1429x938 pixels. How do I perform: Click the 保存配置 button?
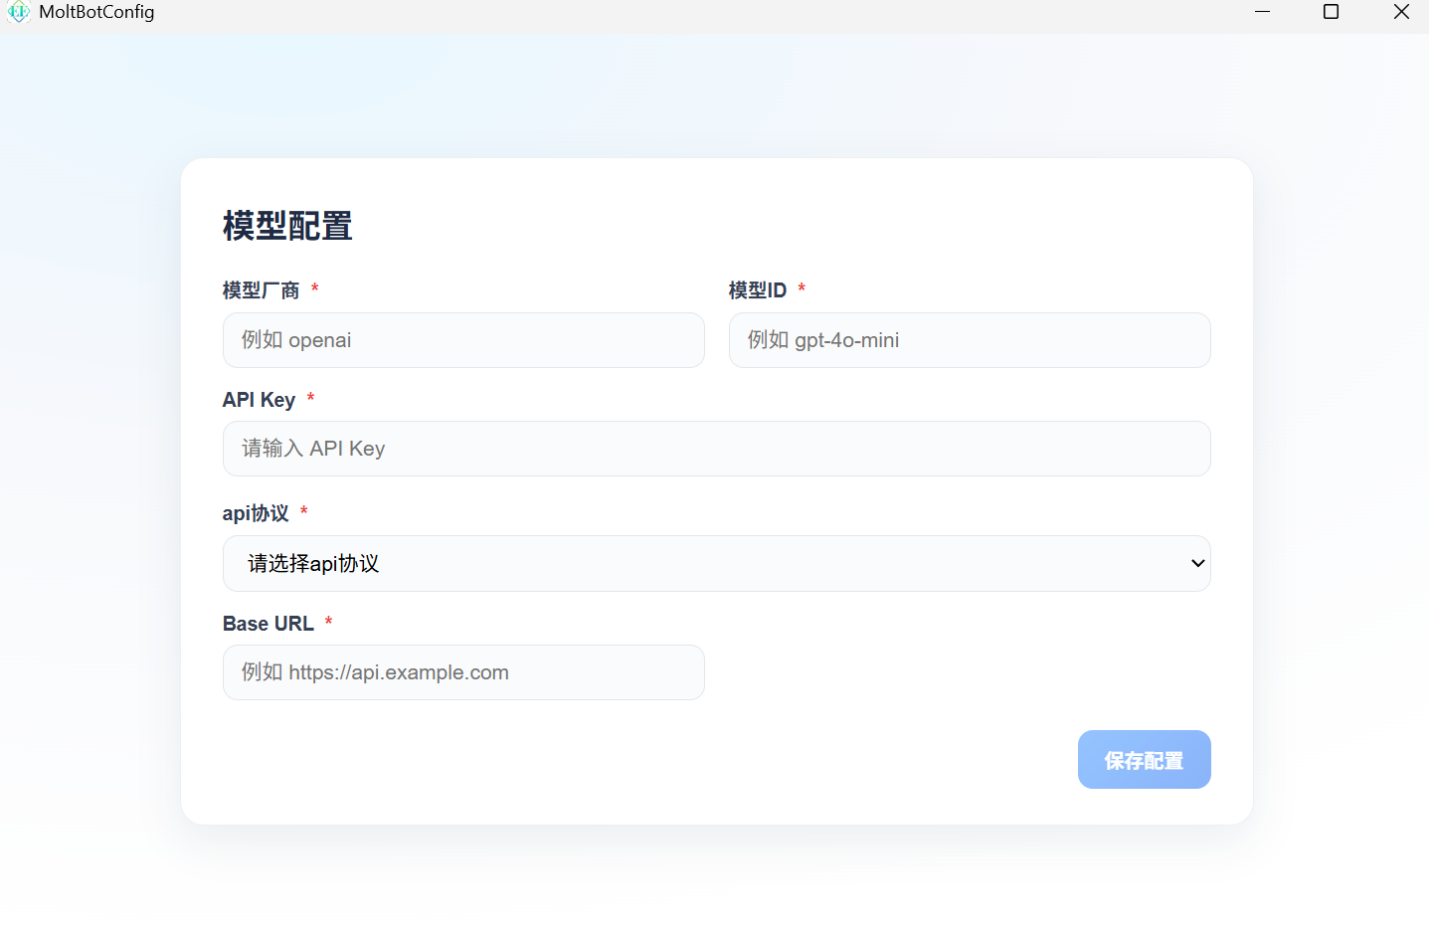(1144, 760)
